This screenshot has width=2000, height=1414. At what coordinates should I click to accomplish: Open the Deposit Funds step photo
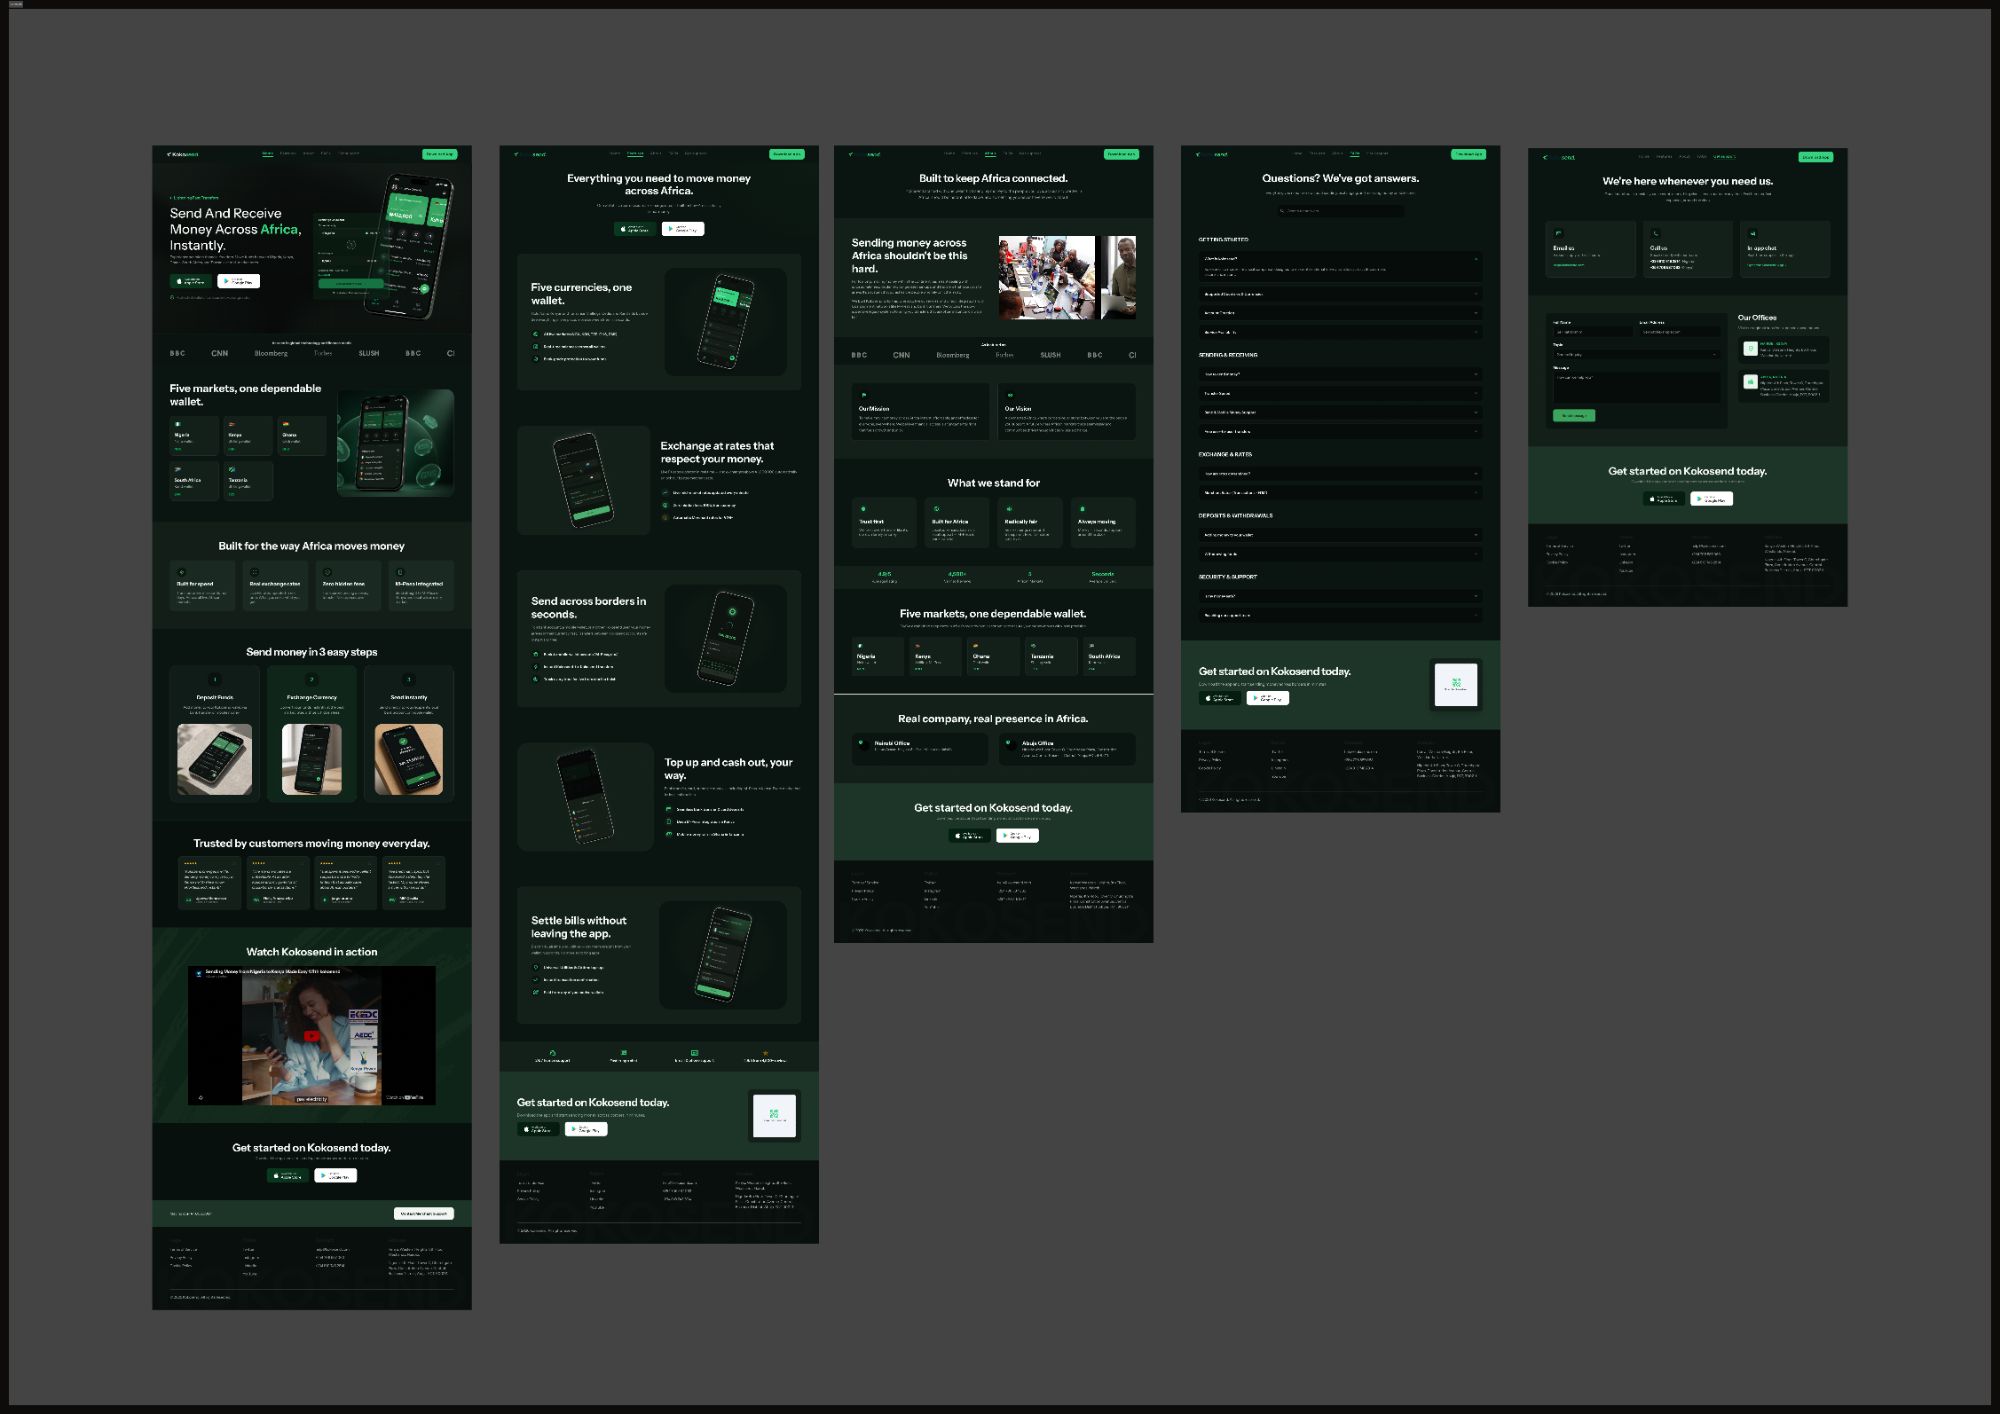click(x=214, y=759)
